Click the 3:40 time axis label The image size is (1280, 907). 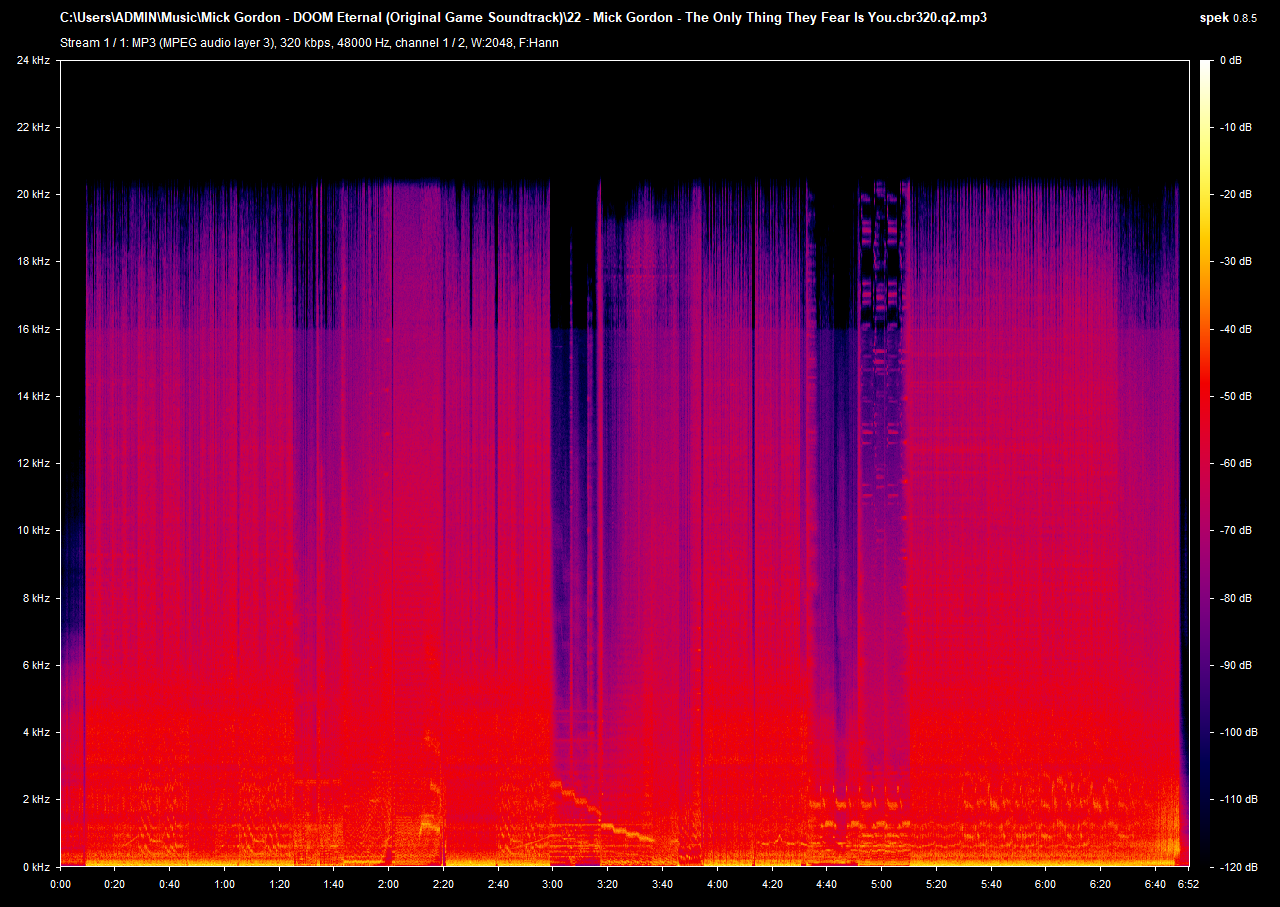coord(662,885)
